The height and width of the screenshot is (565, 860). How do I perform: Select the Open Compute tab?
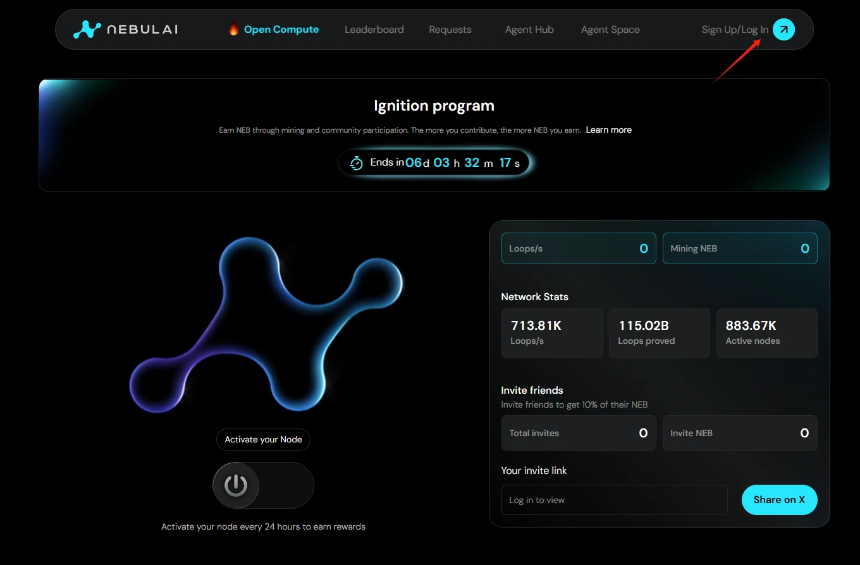281,30
